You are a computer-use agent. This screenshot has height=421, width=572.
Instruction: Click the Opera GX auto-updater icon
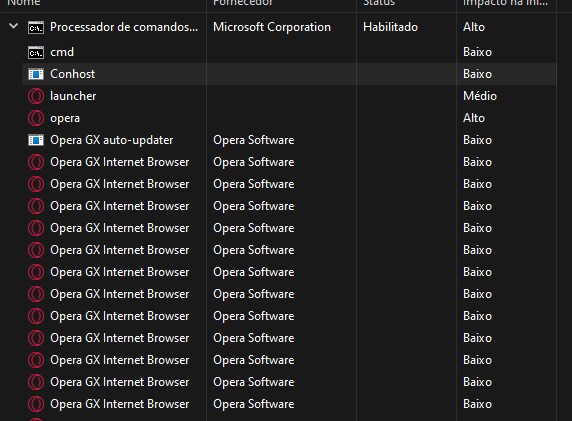coord(36,140)
